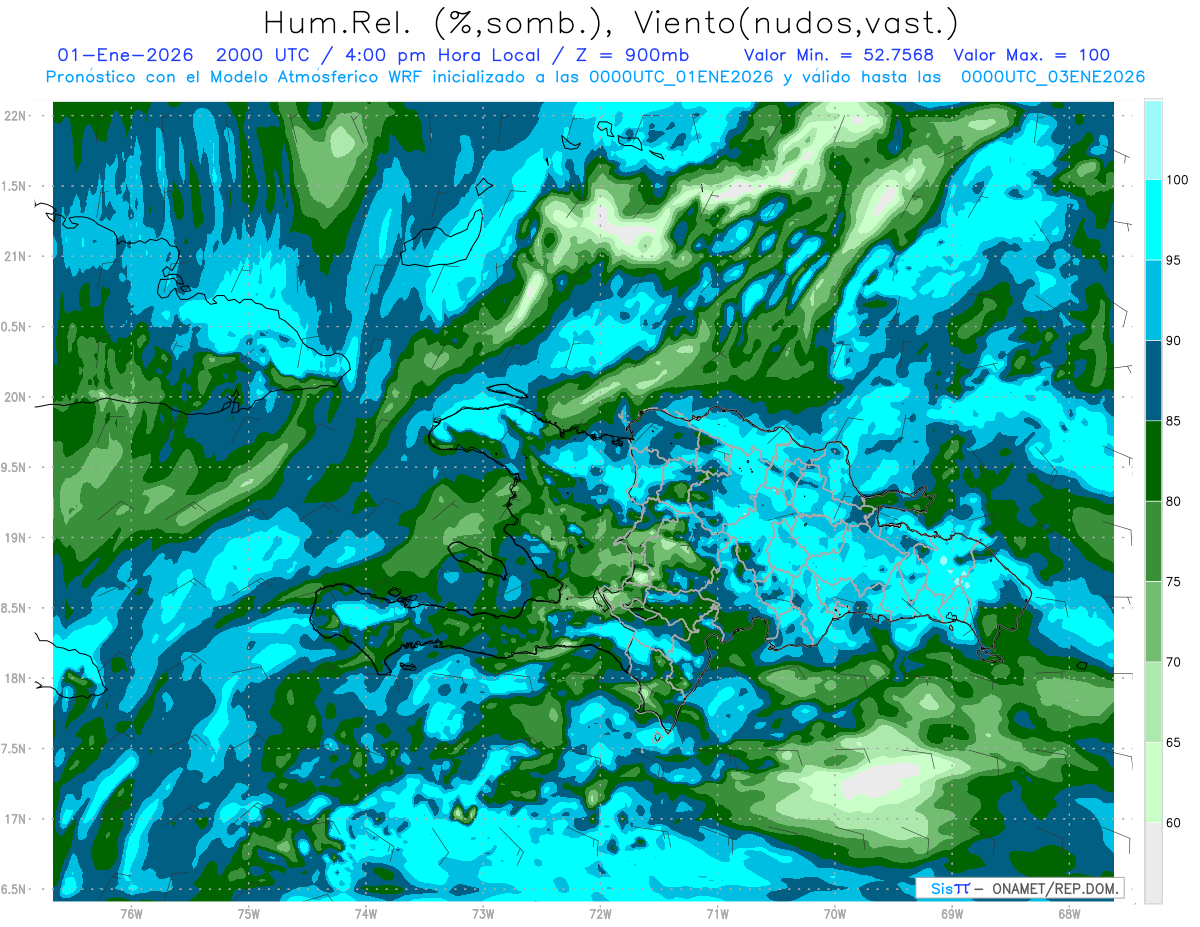Screen dimensions: 1200x927
Task: Click the 21N latitude label
Action: coord(16,256)
